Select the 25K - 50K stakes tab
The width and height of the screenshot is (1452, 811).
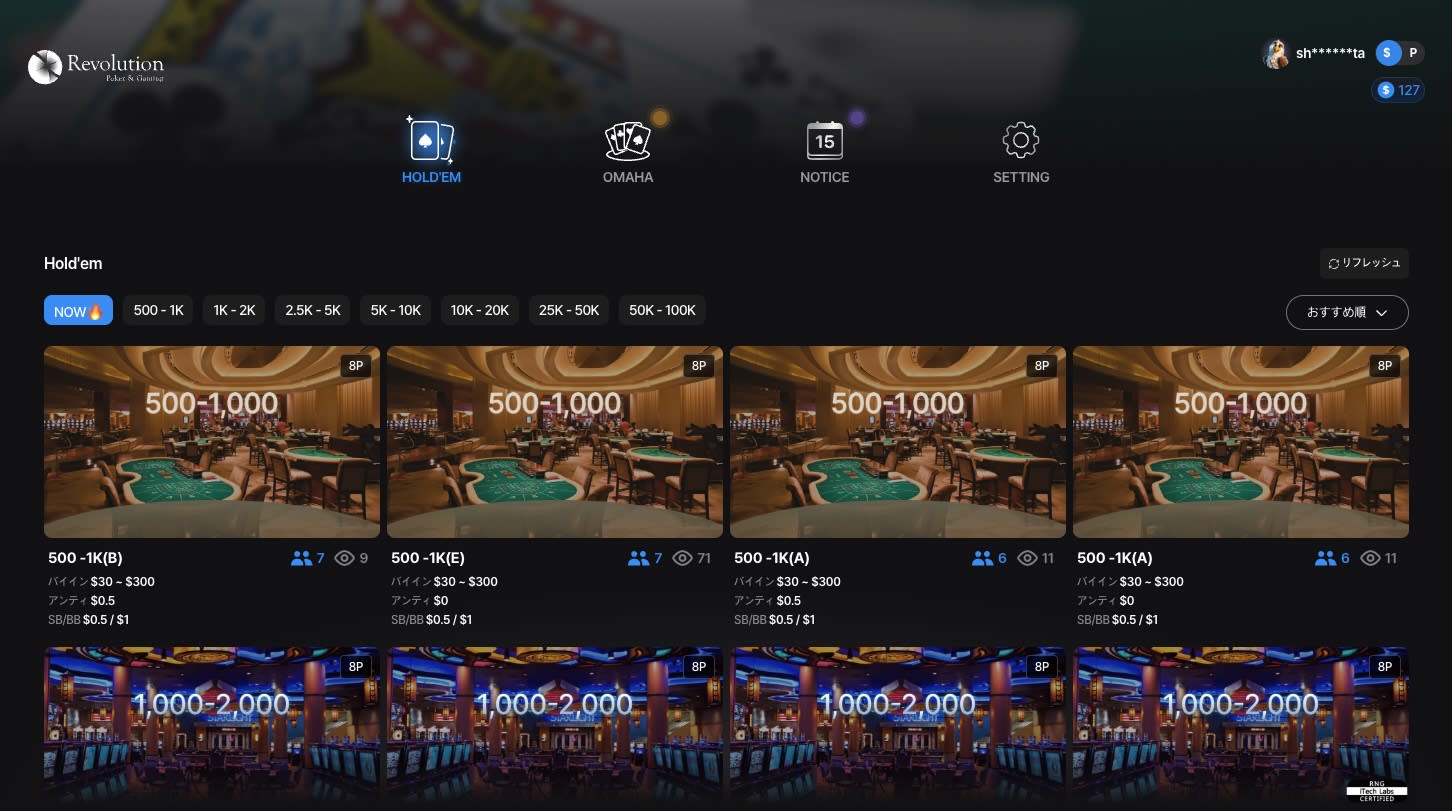pyautogui.click(x=569, y=311)
